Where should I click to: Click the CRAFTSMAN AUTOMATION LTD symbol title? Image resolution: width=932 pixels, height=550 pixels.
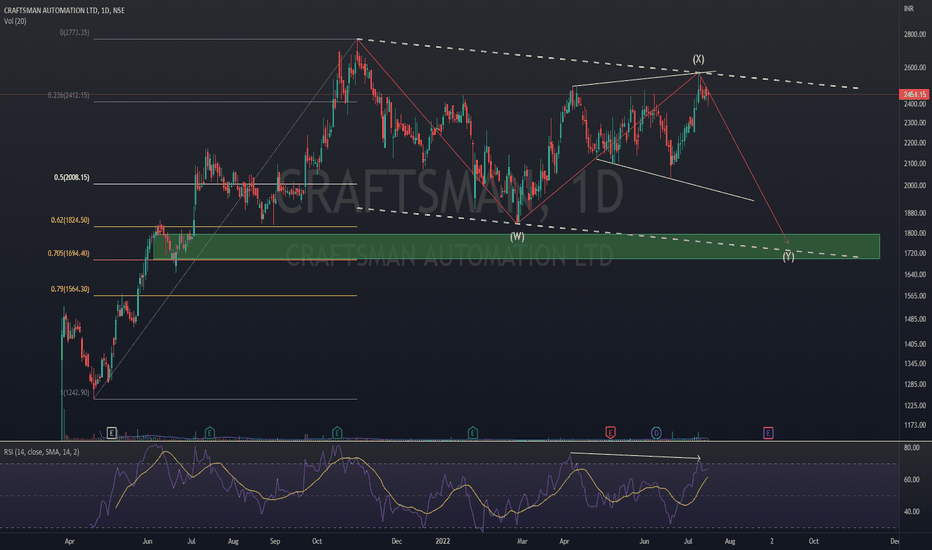64,11
